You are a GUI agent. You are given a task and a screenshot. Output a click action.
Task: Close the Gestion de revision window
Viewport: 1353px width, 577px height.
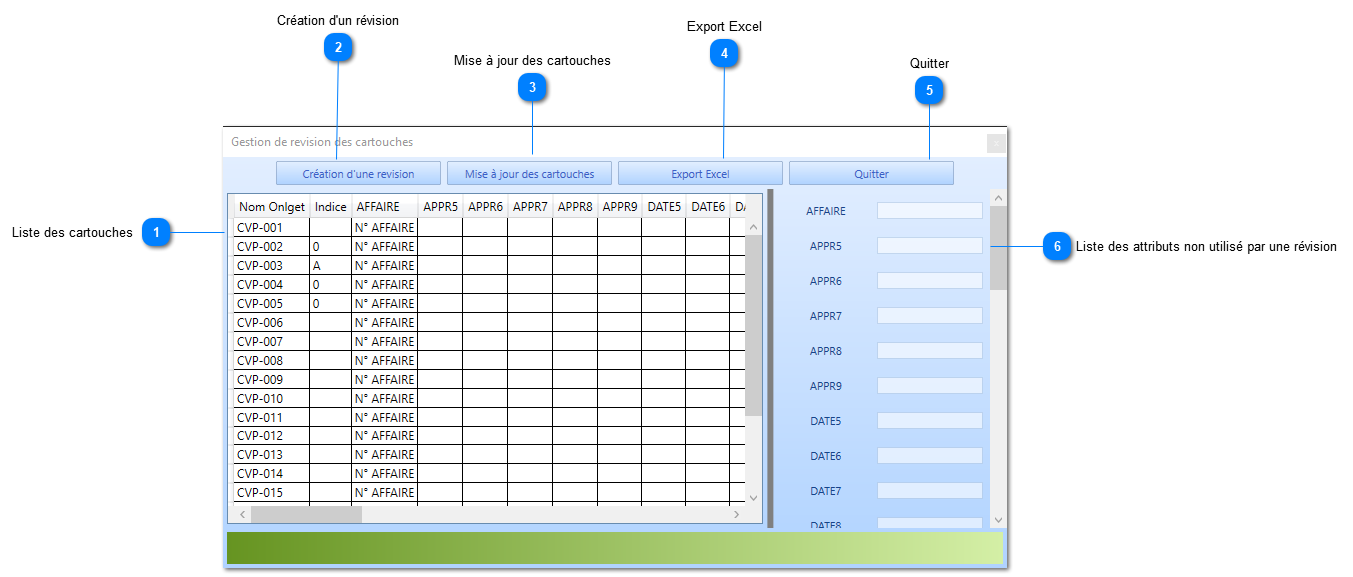click(996, 143)
